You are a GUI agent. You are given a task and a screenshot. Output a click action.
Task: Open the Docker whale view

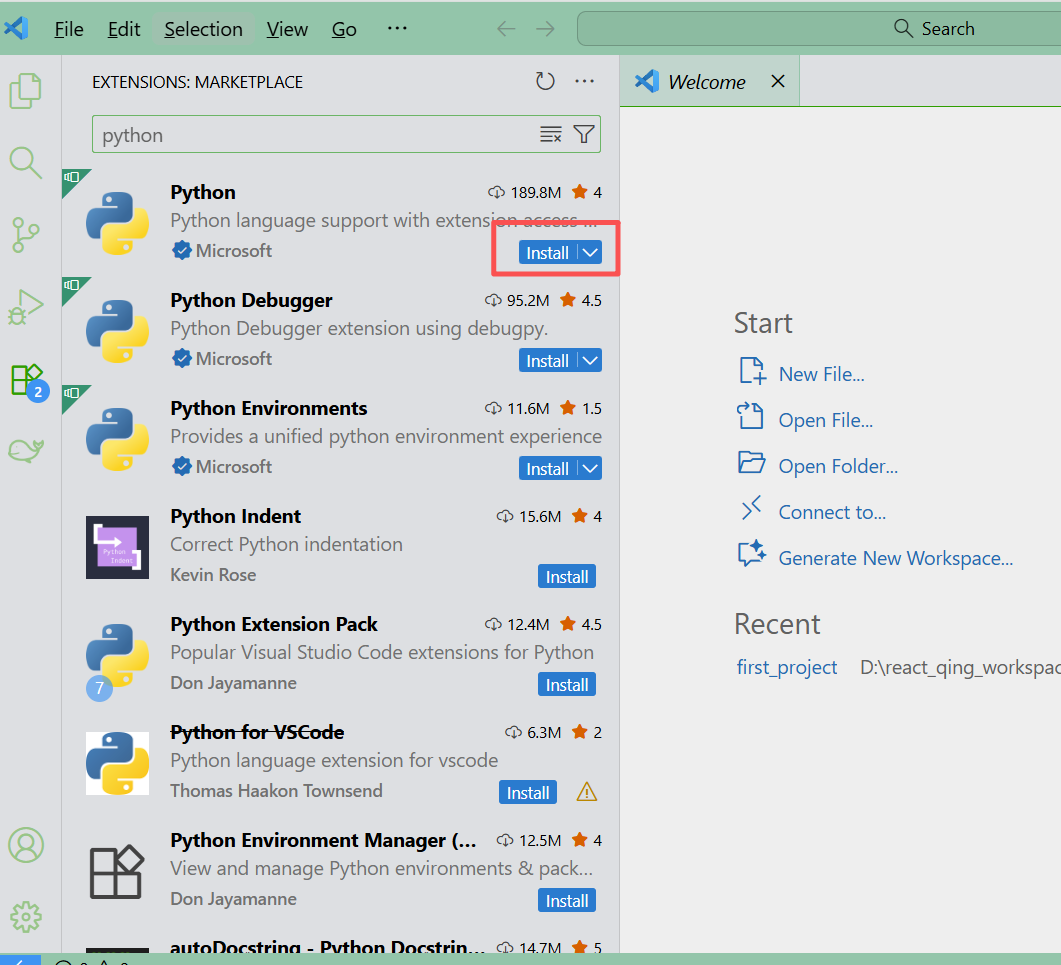pos(26,450)
